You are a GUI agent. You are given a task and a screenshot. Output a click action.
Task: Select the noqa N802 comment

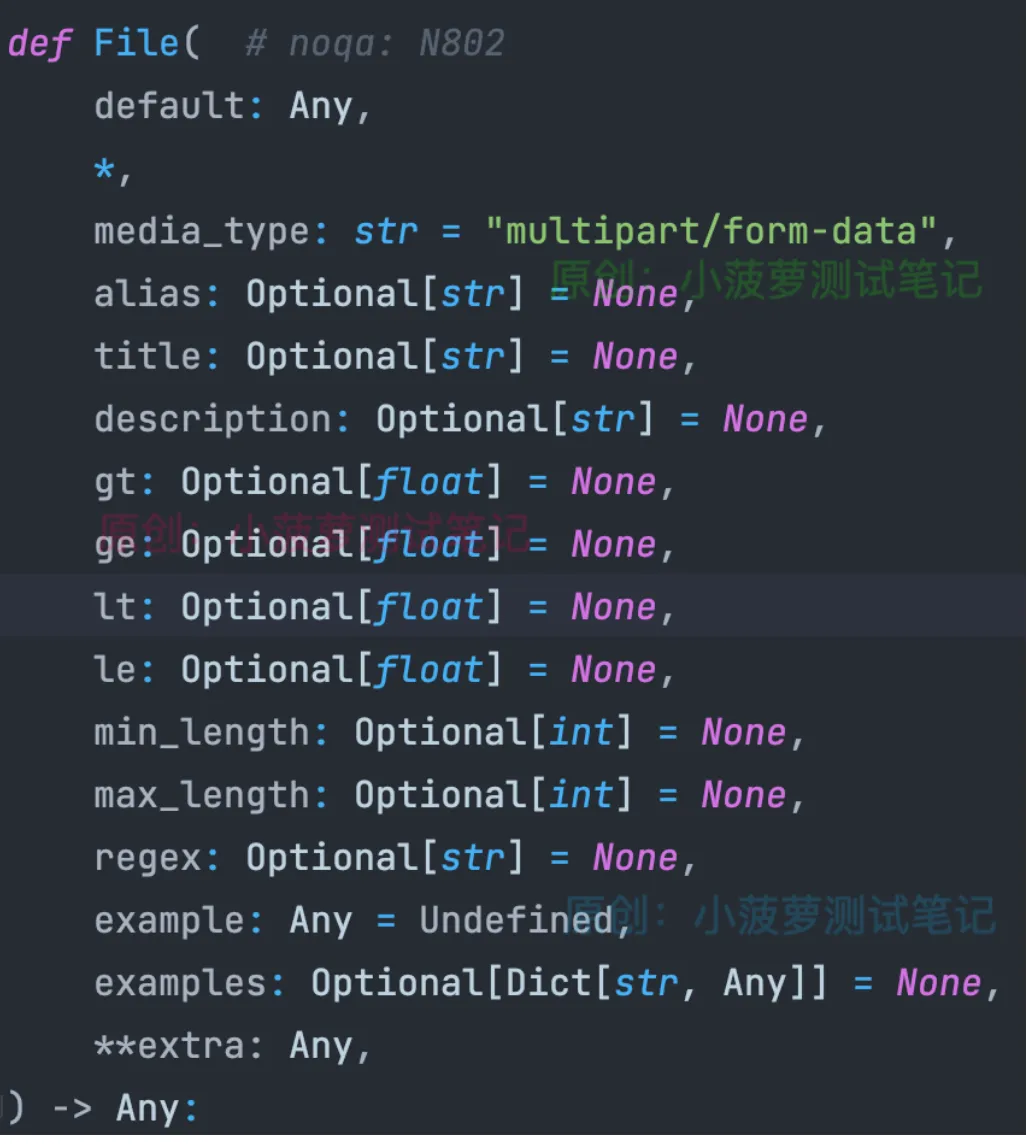pyautogui.click(x=375, y=43)
